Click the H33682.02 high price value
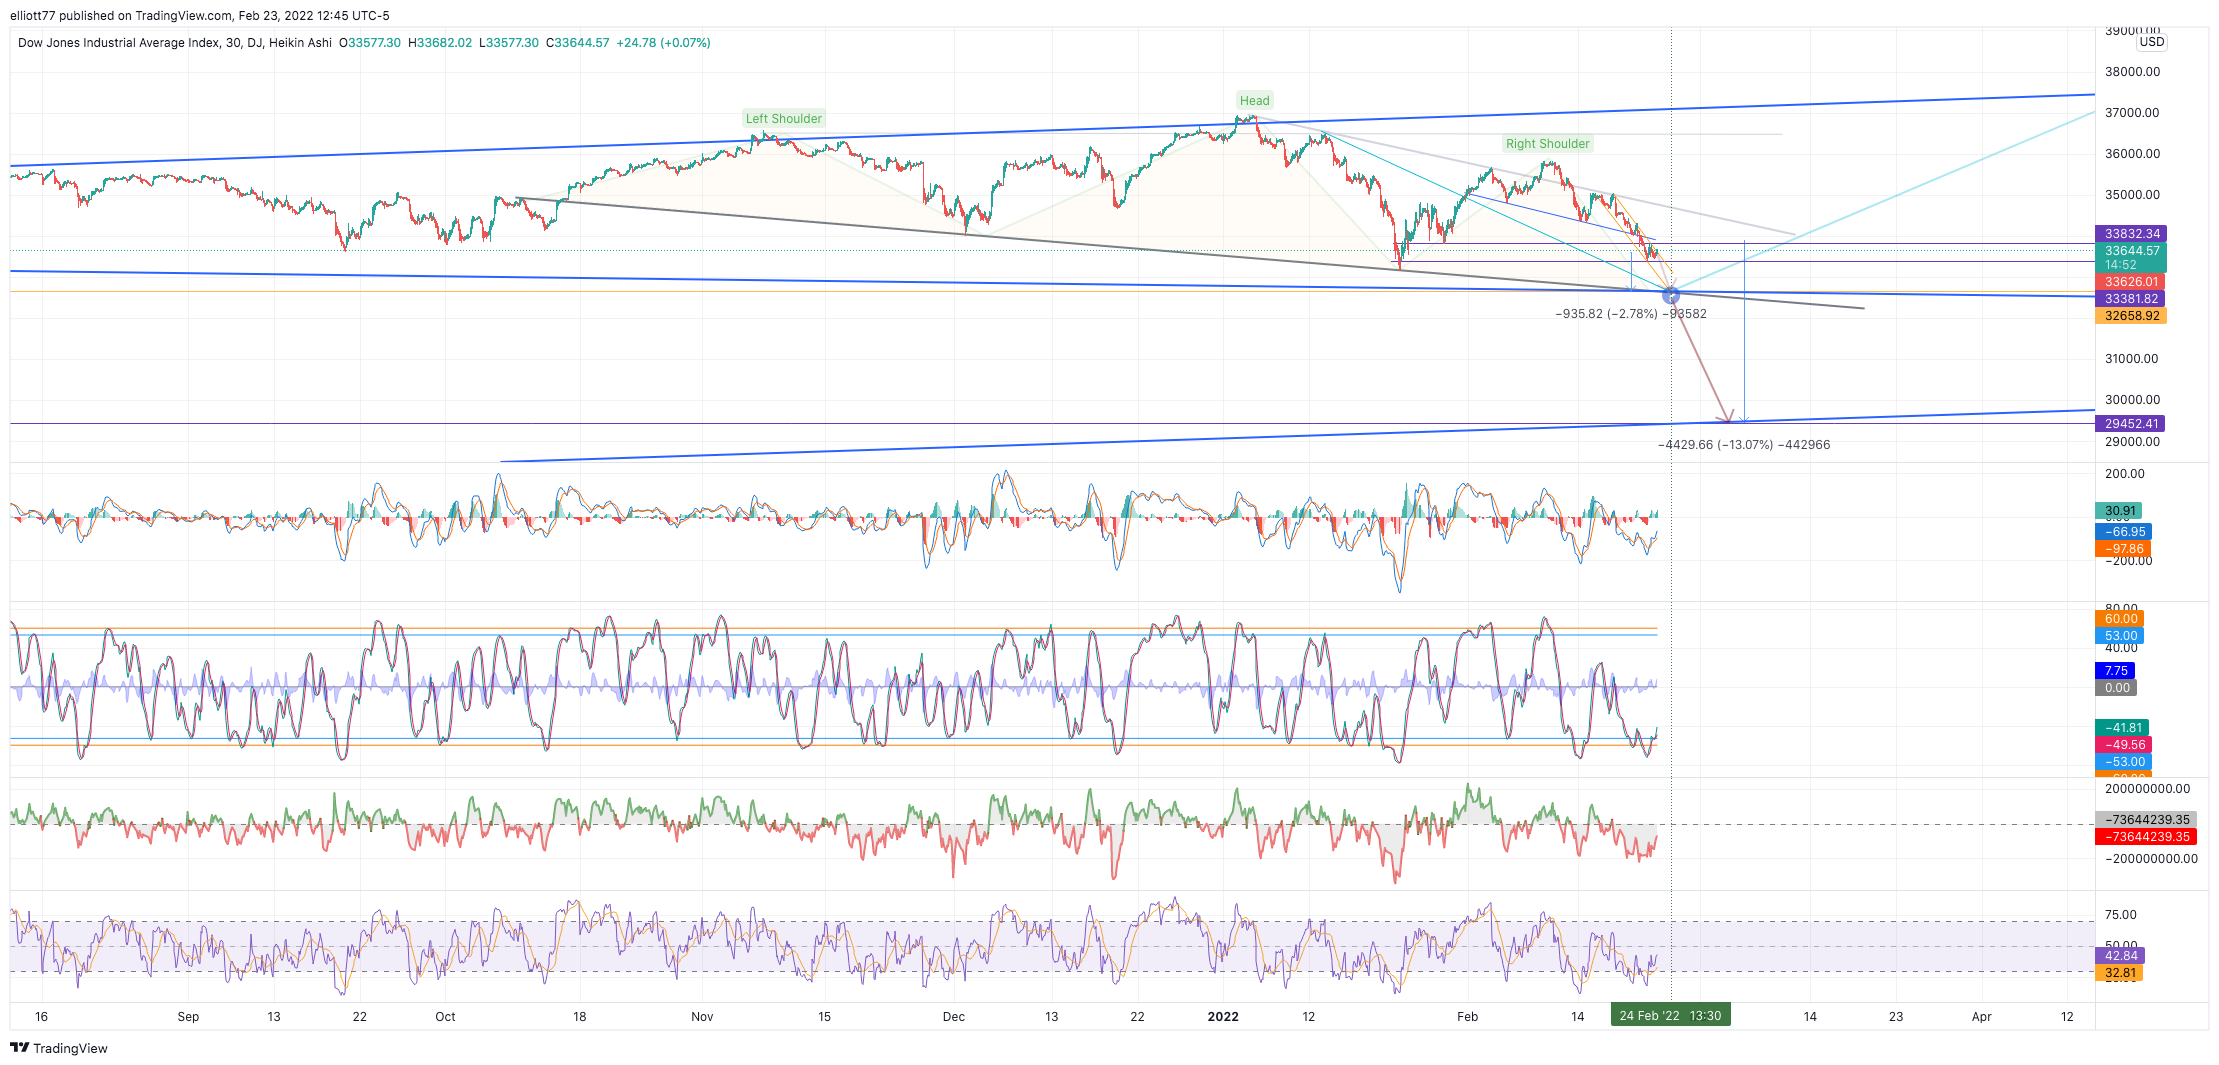Image resolution: width=2219 pixels, height=1065 pixels. 440,43
